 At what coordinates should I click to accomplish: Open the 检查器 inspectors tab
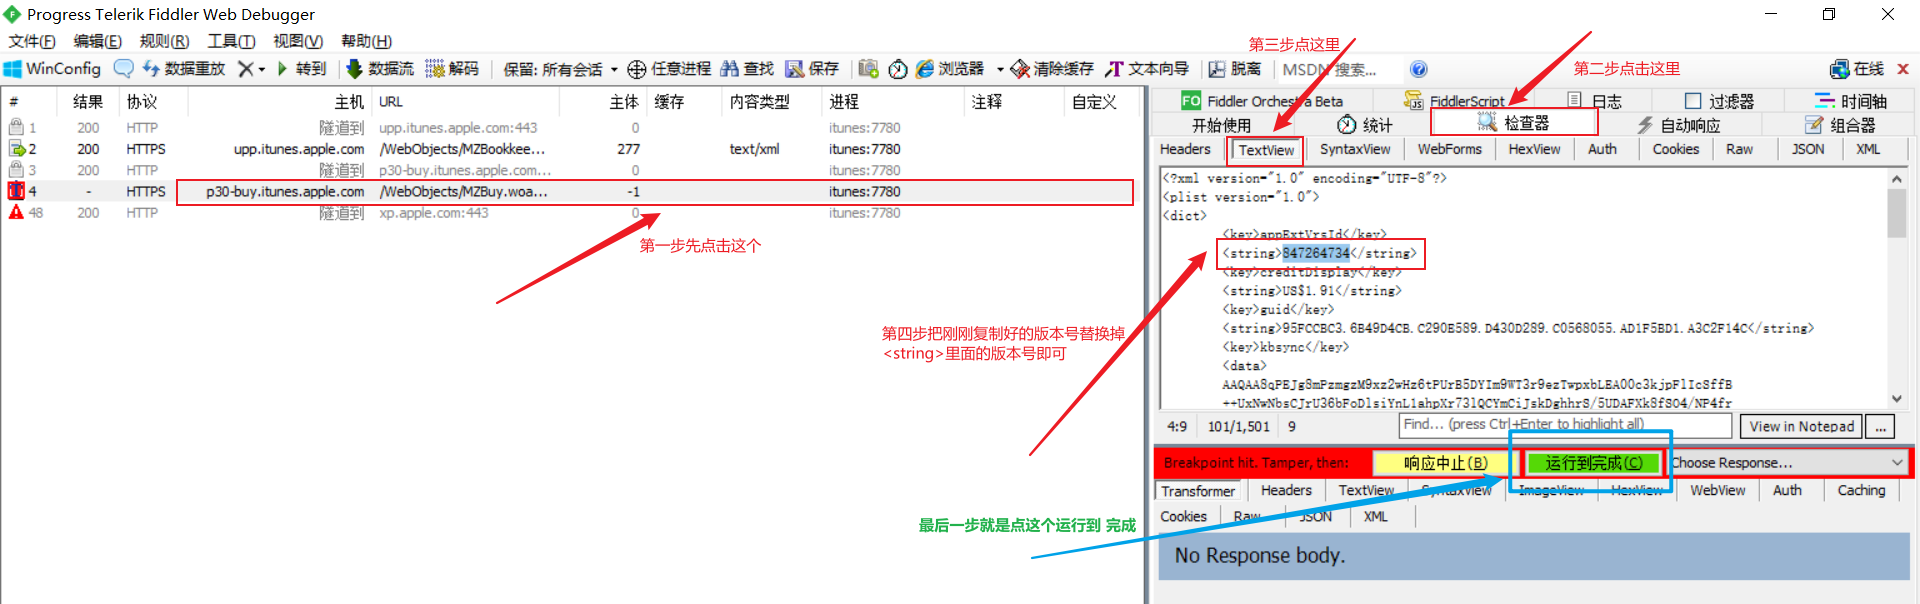(x=1514, y=123)
